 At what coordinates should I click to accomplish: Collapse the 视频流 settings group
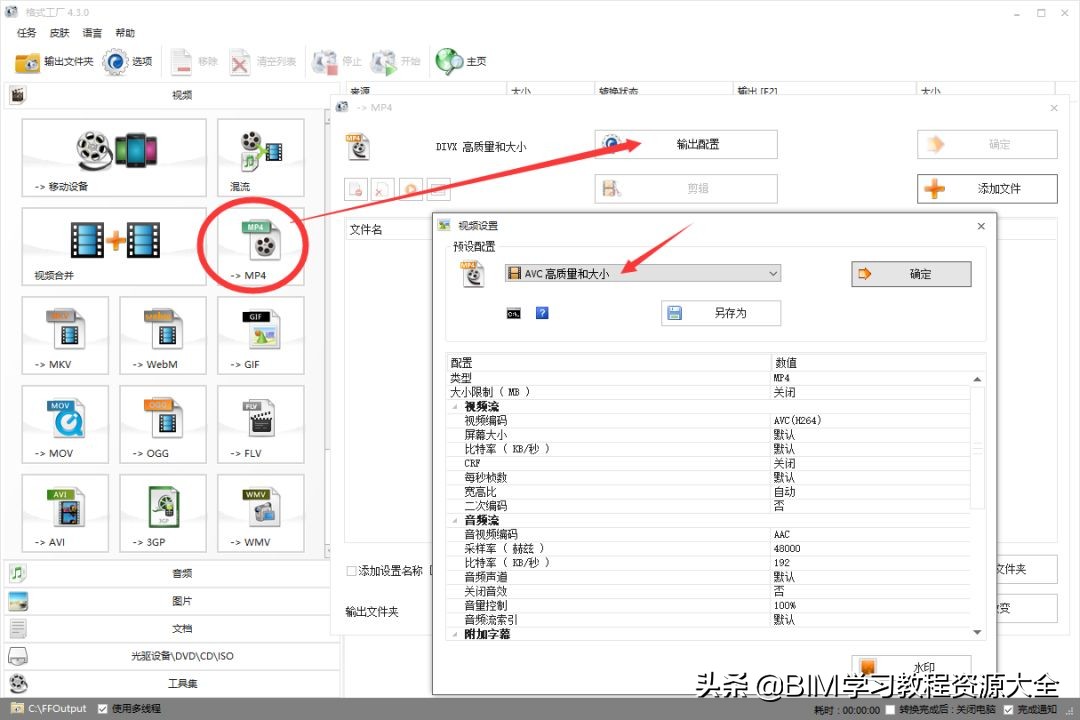point(455,406)
